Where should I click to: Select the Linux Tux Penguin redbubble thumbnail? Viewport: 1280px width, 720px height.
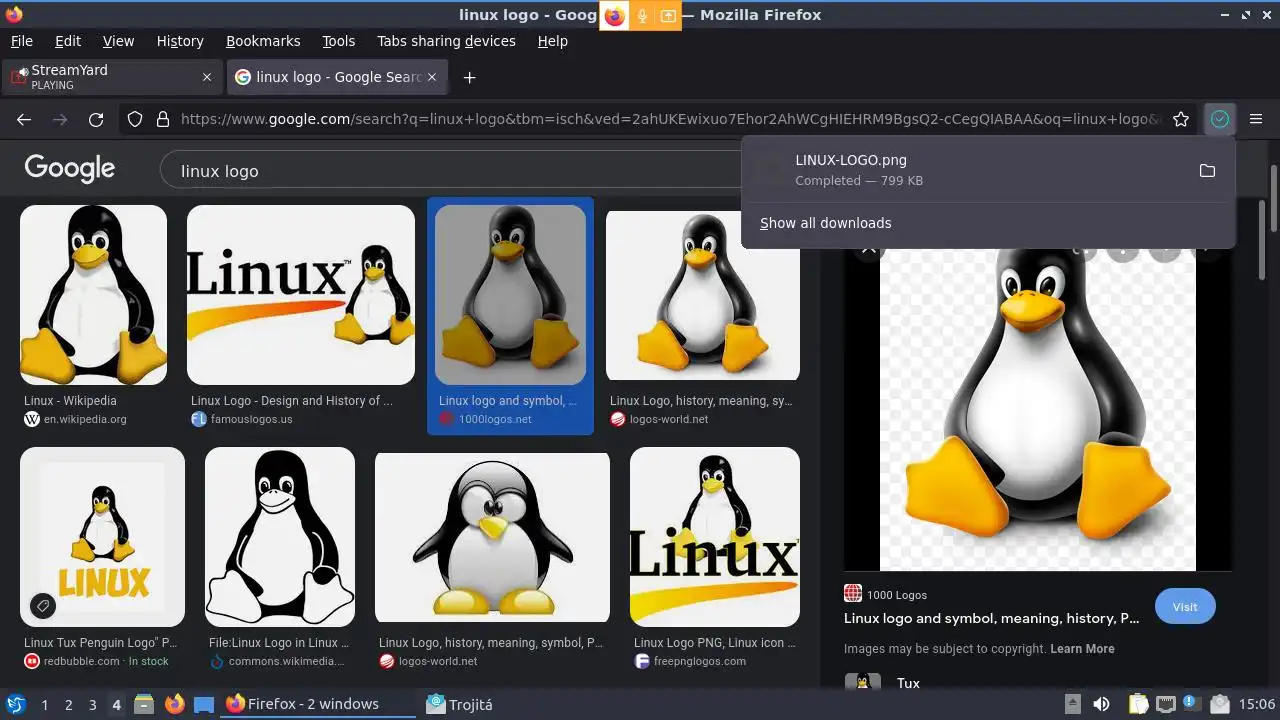click(x=102, y=537)
